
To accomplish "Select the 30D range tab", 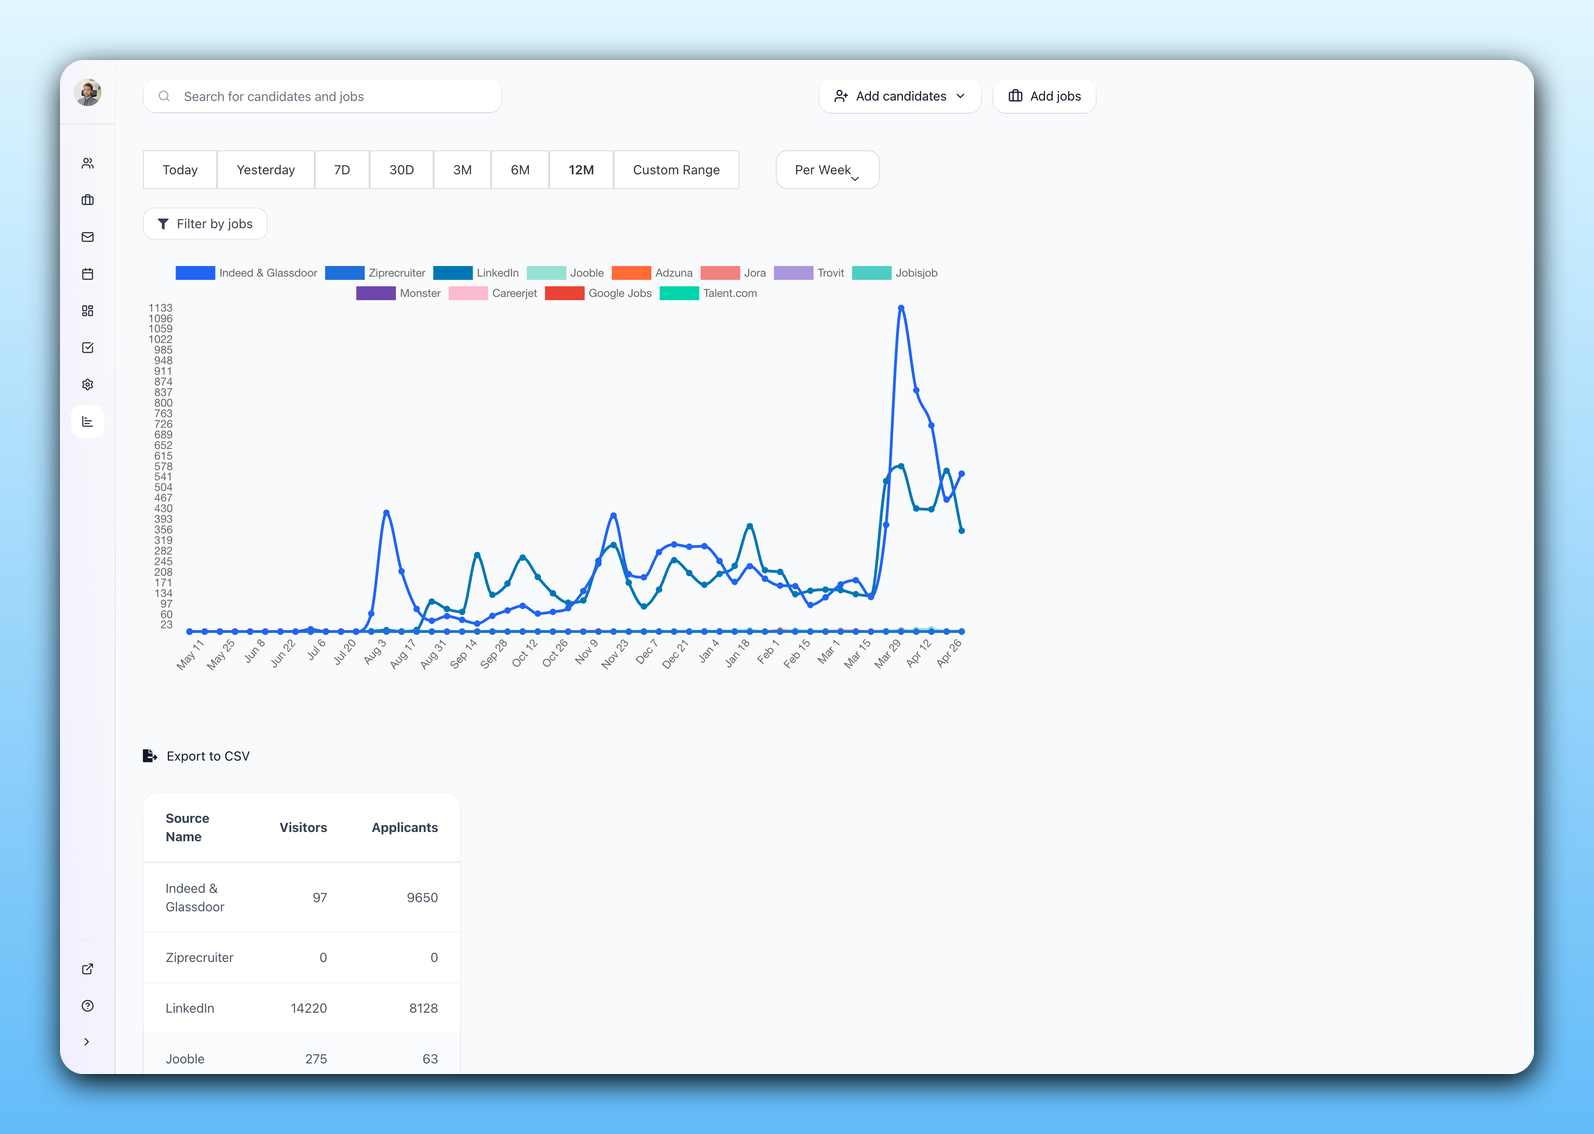I will tap(401, 170).
